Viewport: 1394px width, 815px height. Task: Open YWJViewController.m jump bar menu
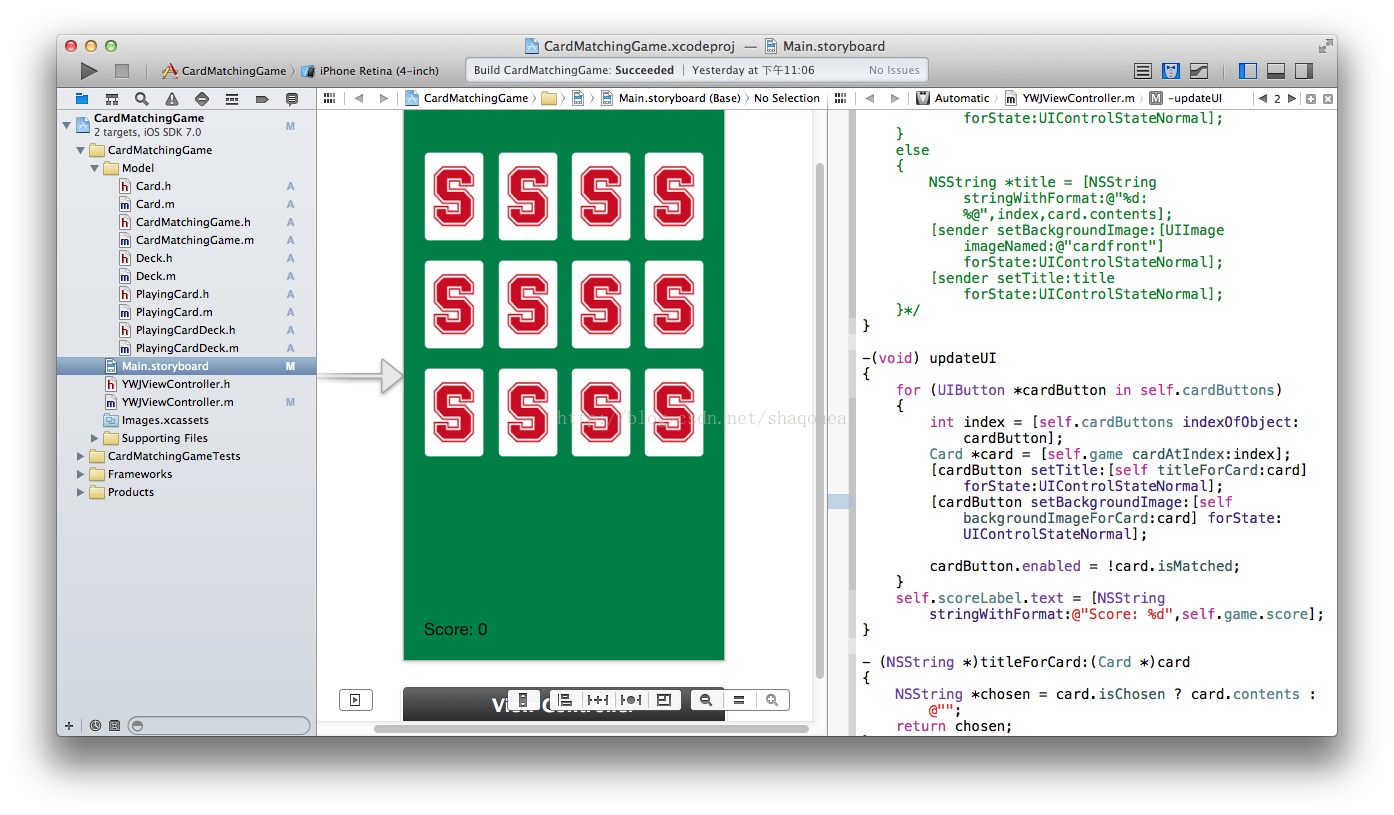click(x=1071, y=98)
